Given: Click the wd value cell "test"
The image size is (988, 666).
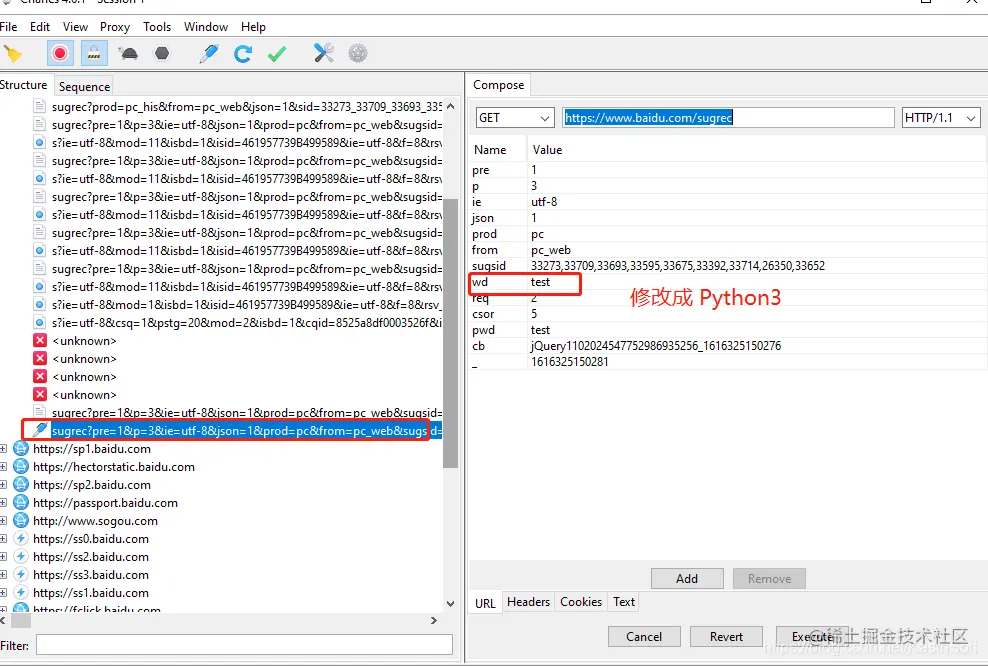Looking at the screenshot, I should (541, 282).
